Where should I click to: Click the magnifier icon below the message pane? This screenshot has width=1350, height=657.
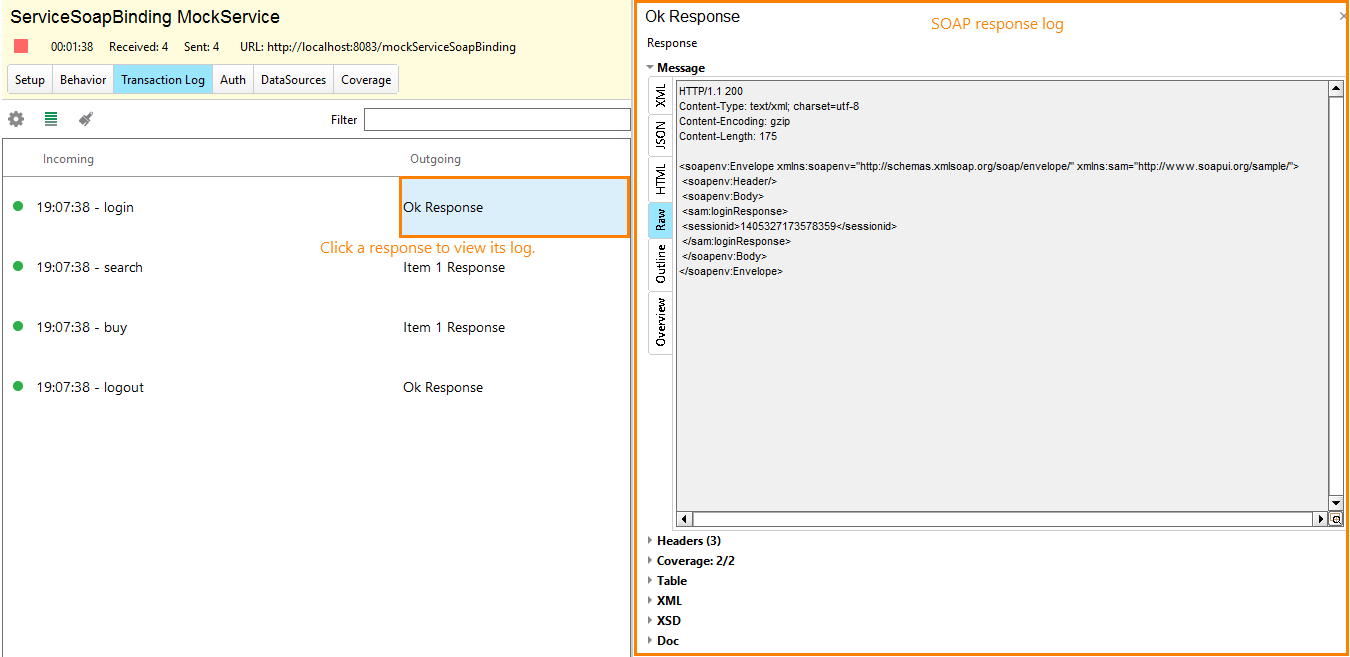click(x=1336, y=519)
